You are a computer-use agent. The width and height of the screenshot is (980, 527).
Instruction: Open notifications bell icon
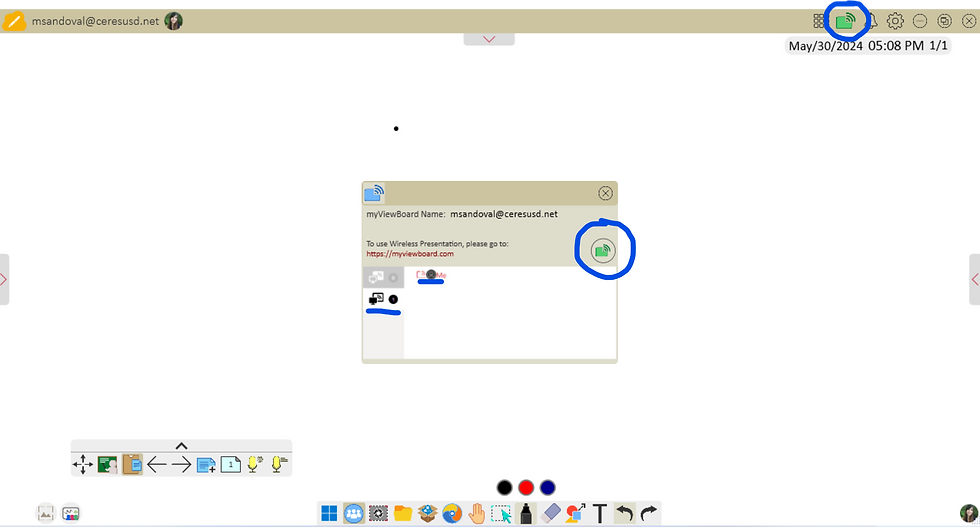872,21
